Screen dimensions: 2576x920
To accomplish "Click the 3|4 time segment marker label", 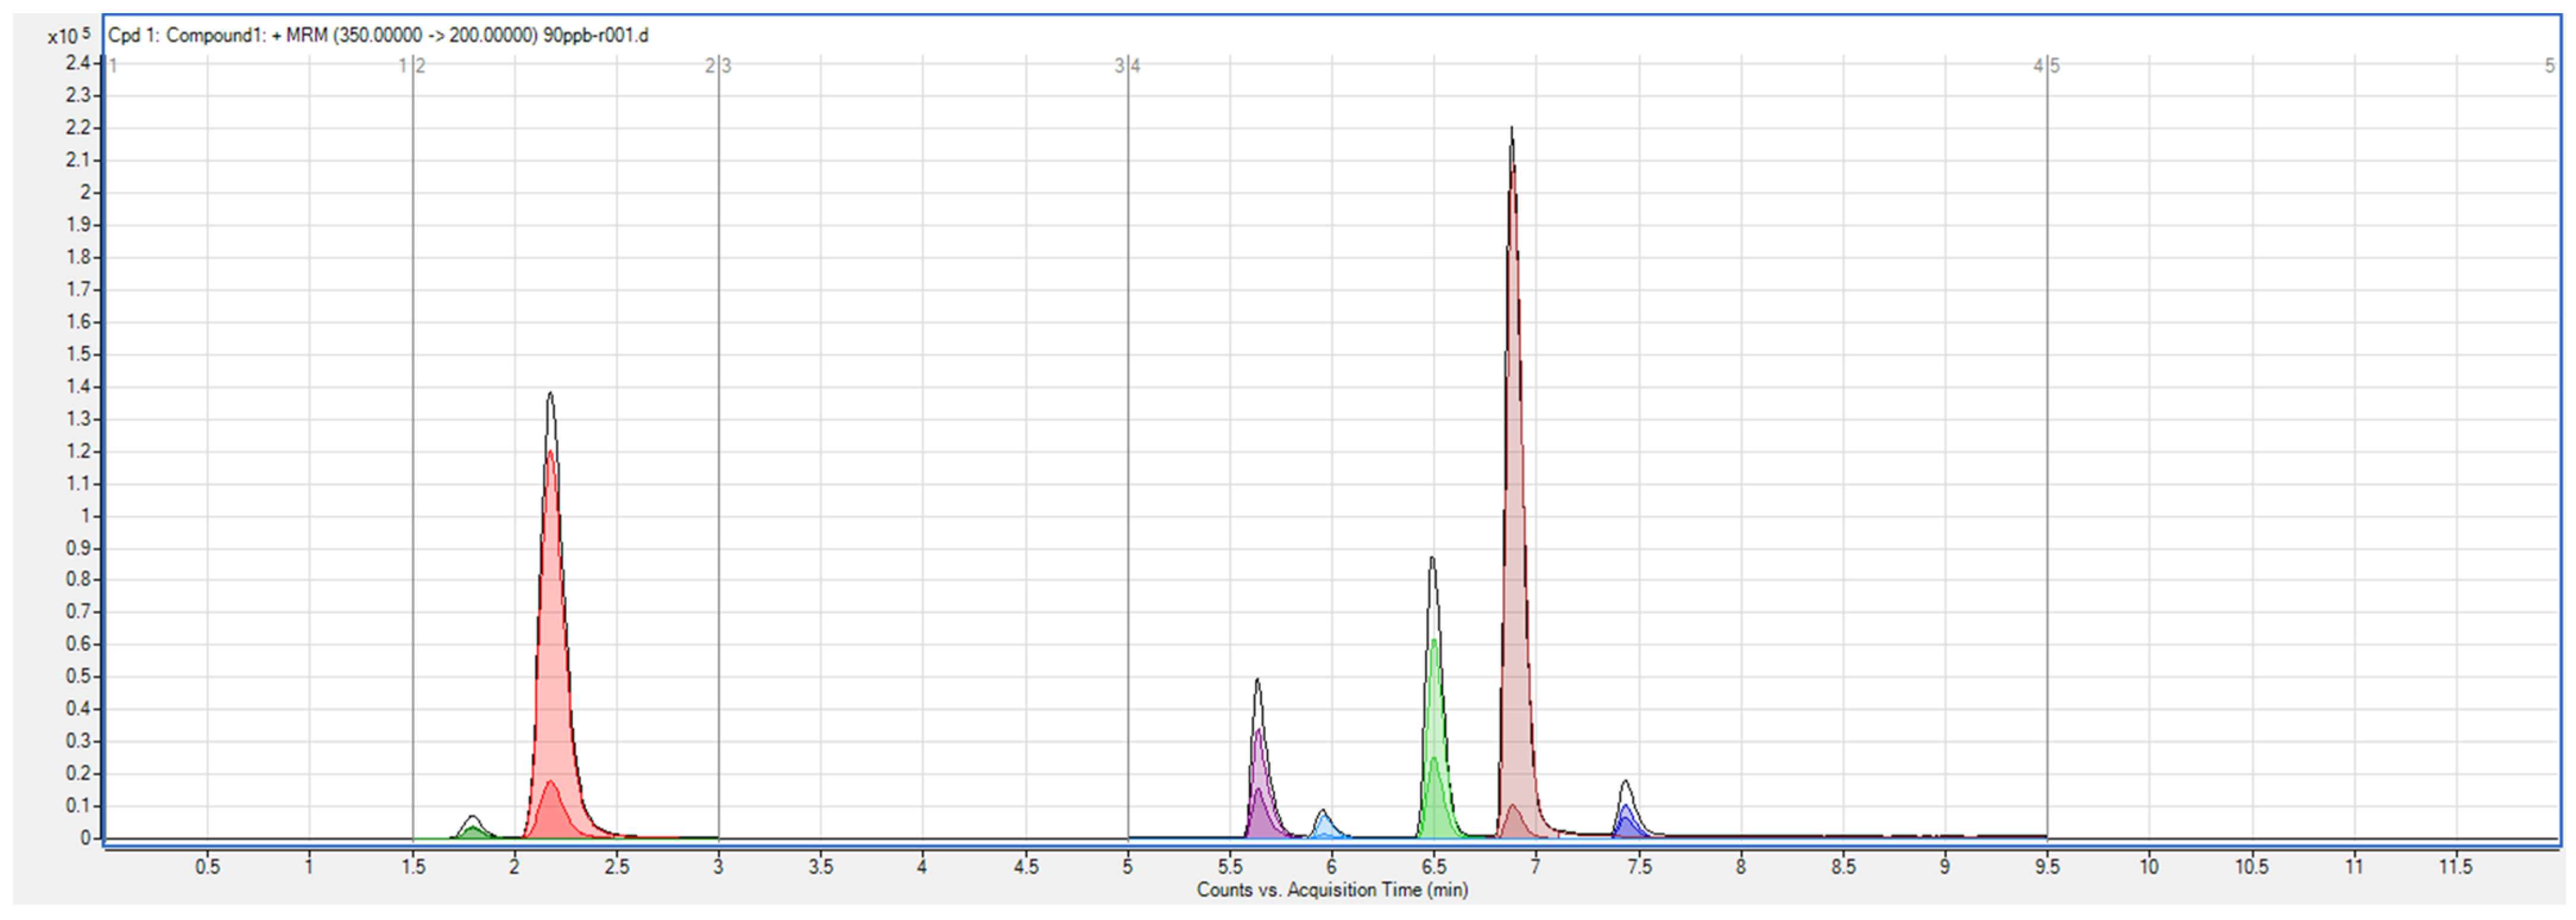I will click(1128, 66).
